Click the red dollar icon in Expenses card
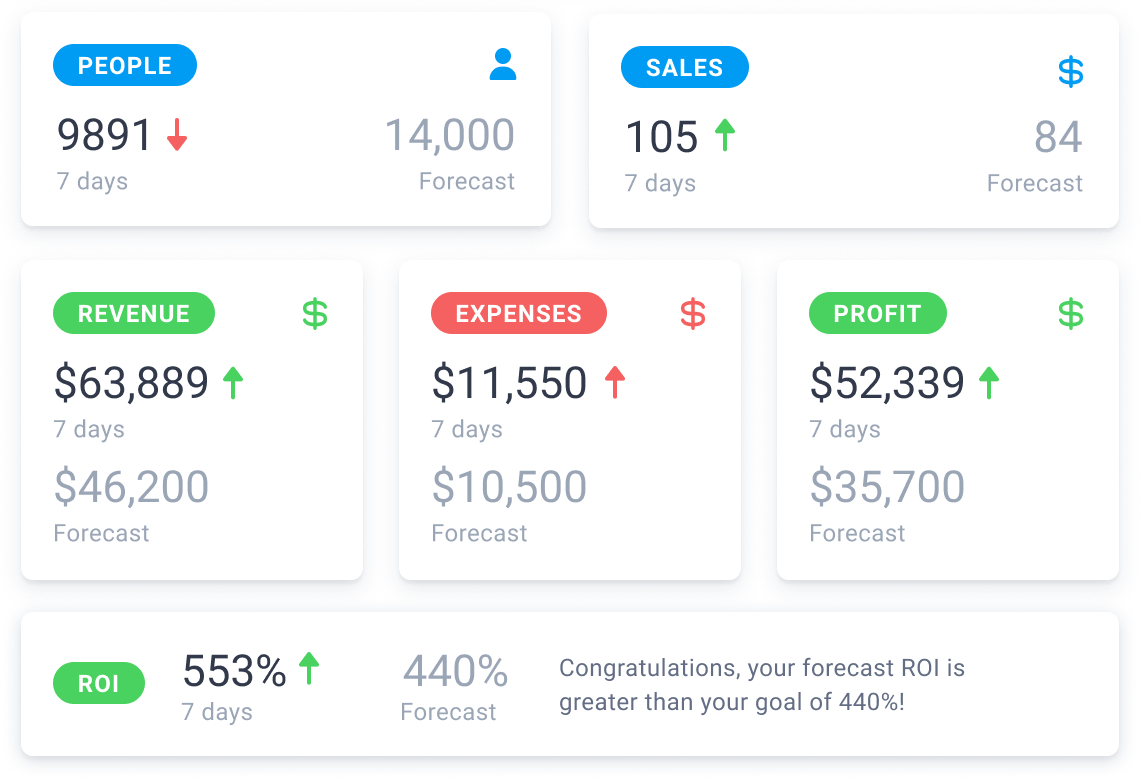1140x778 pixels. click(693, 313)
